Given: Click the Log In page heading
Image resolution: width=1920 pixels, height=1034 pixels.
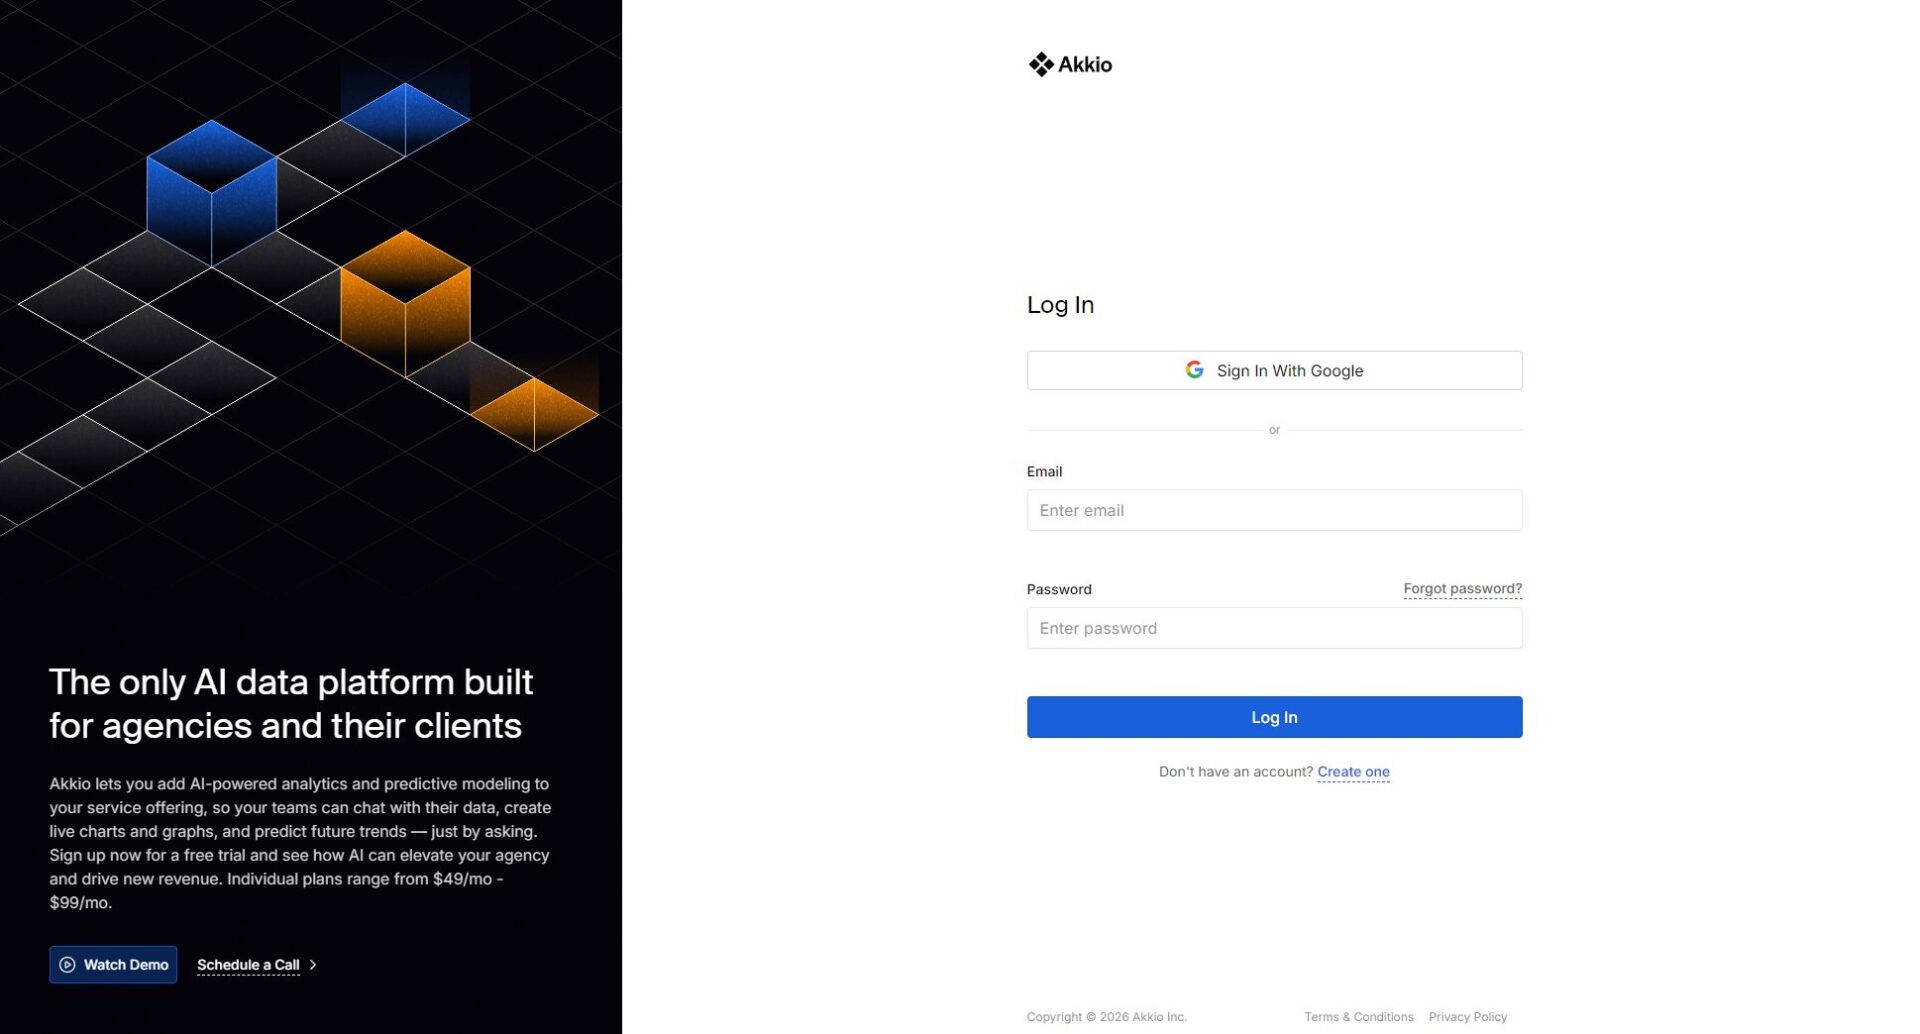Looking at the screenshot, I should tap(1060, 305).
